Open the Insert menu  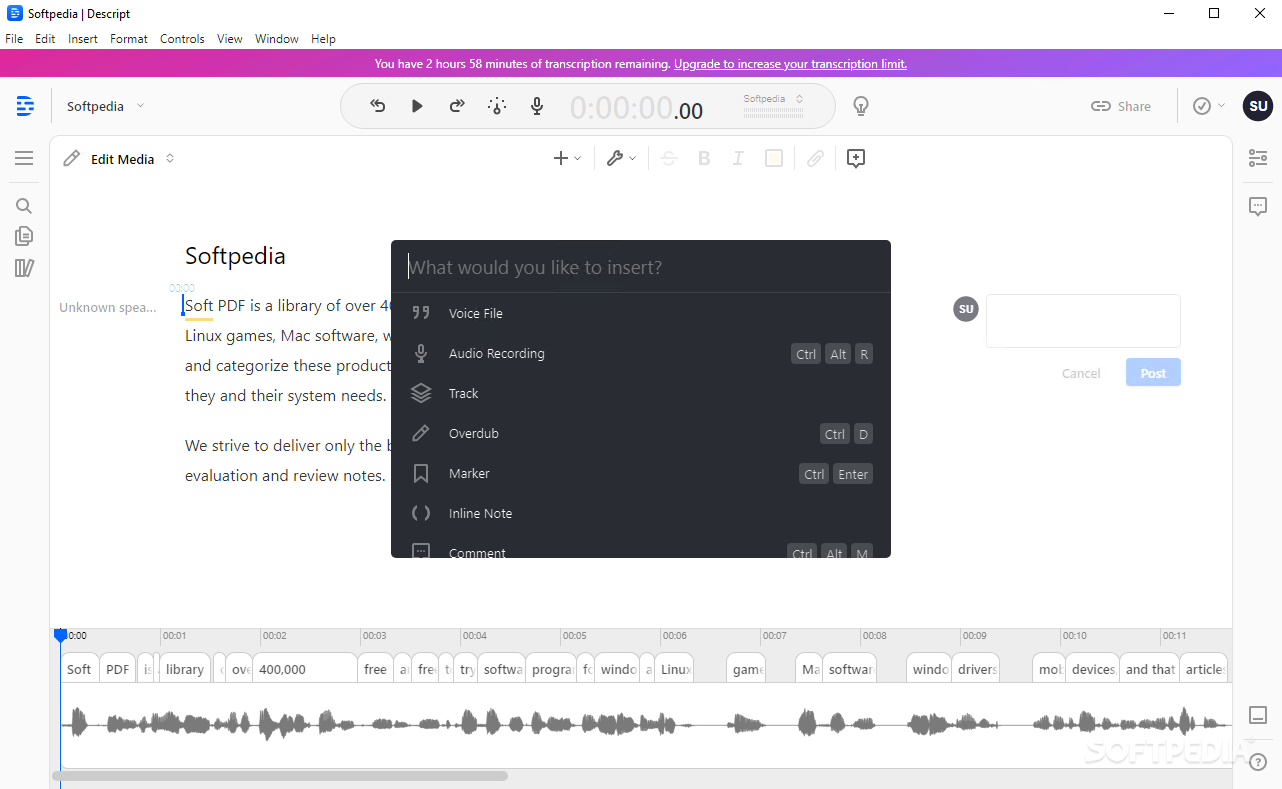click(x=83, y=39)
